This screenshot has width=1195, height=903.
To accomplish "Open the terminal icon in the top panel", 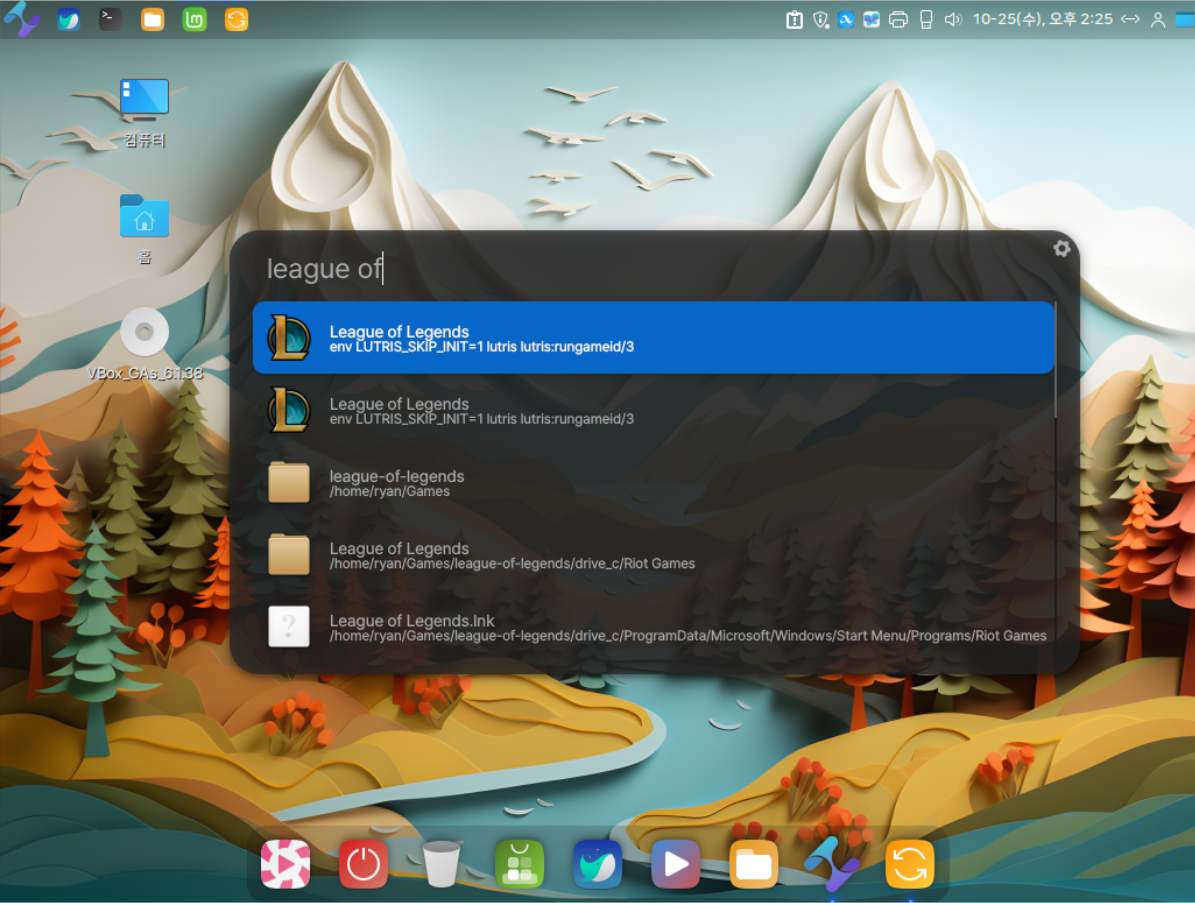I will point(111,19).
